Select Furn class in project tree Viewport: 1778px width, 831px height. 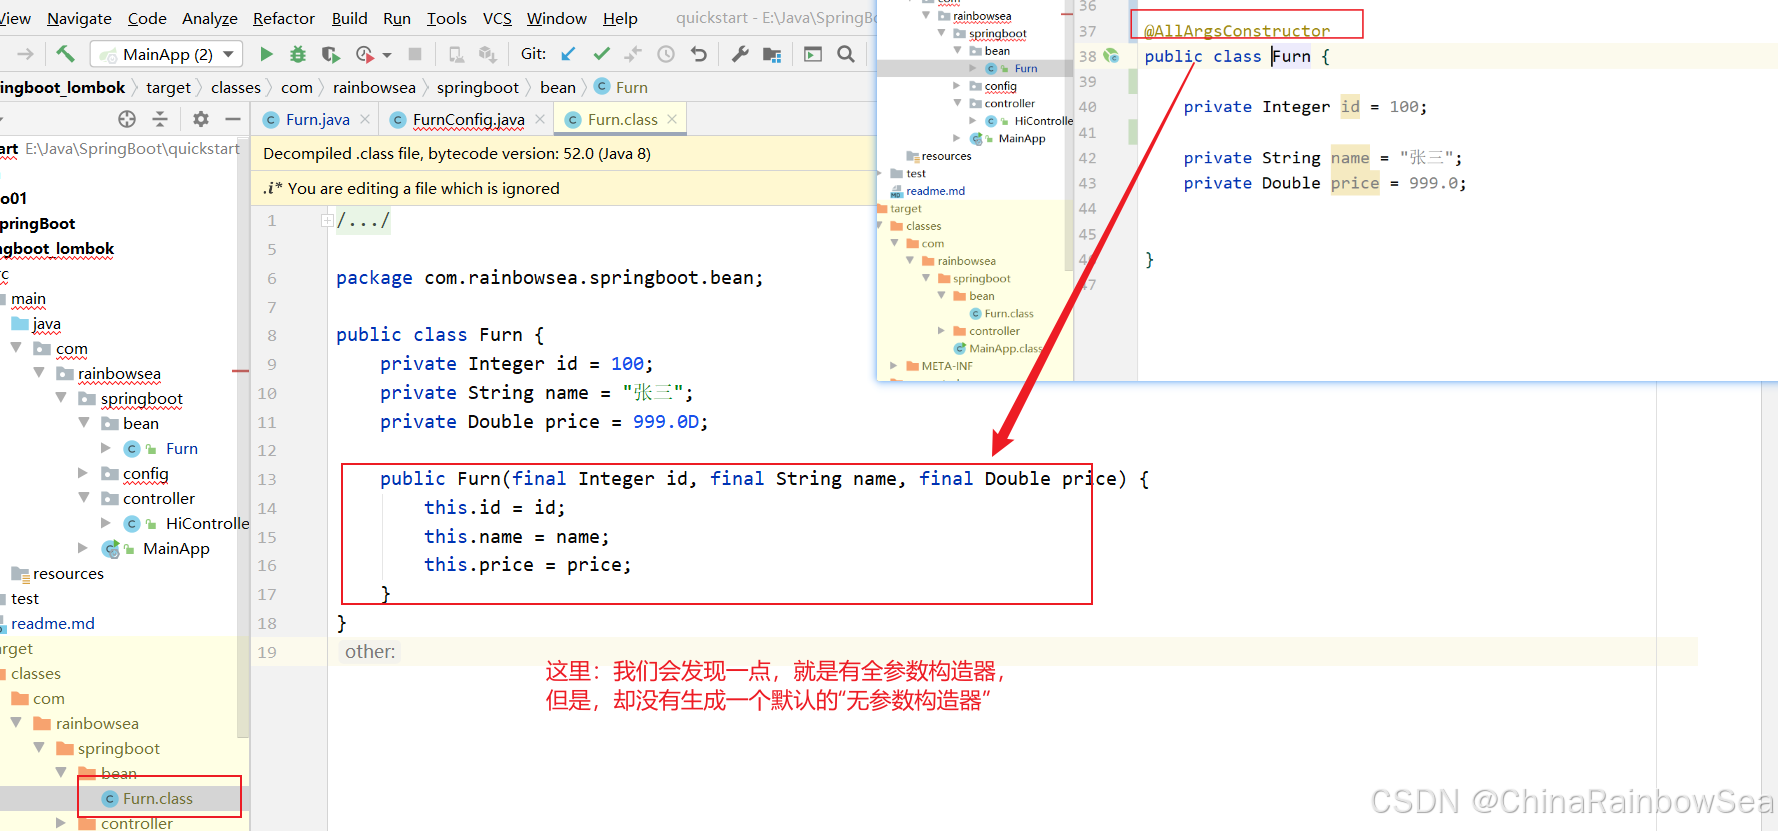pos(181,448)
